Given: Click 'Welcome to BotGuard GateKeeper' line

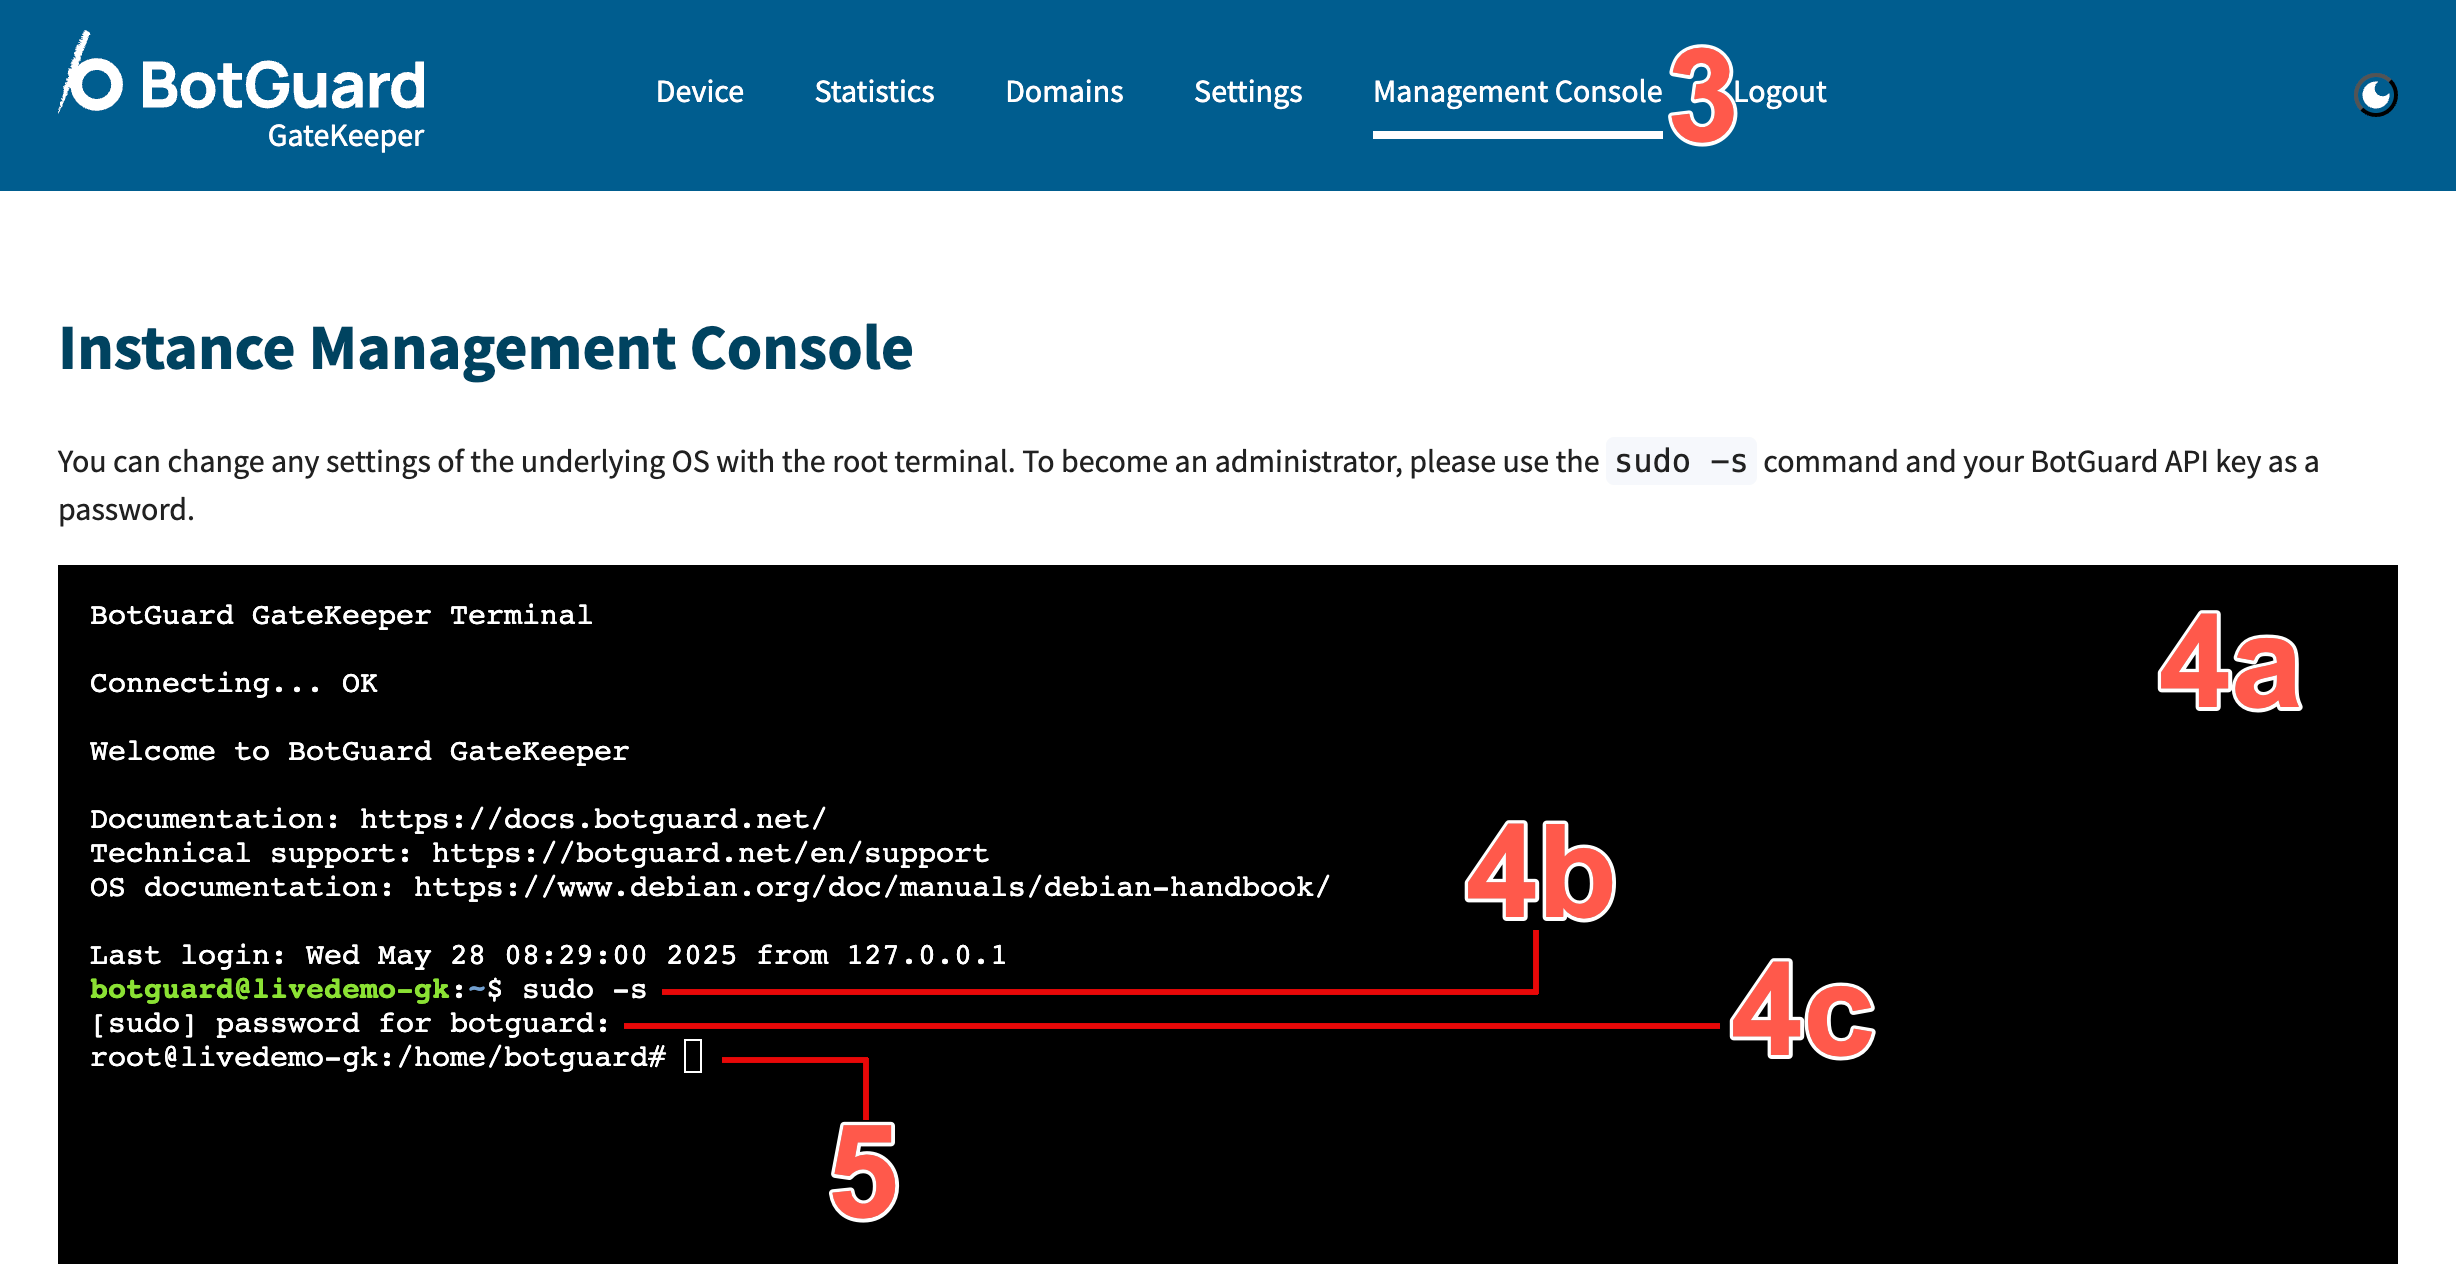Looking at the screenshot, I should (x=359, y=751).
